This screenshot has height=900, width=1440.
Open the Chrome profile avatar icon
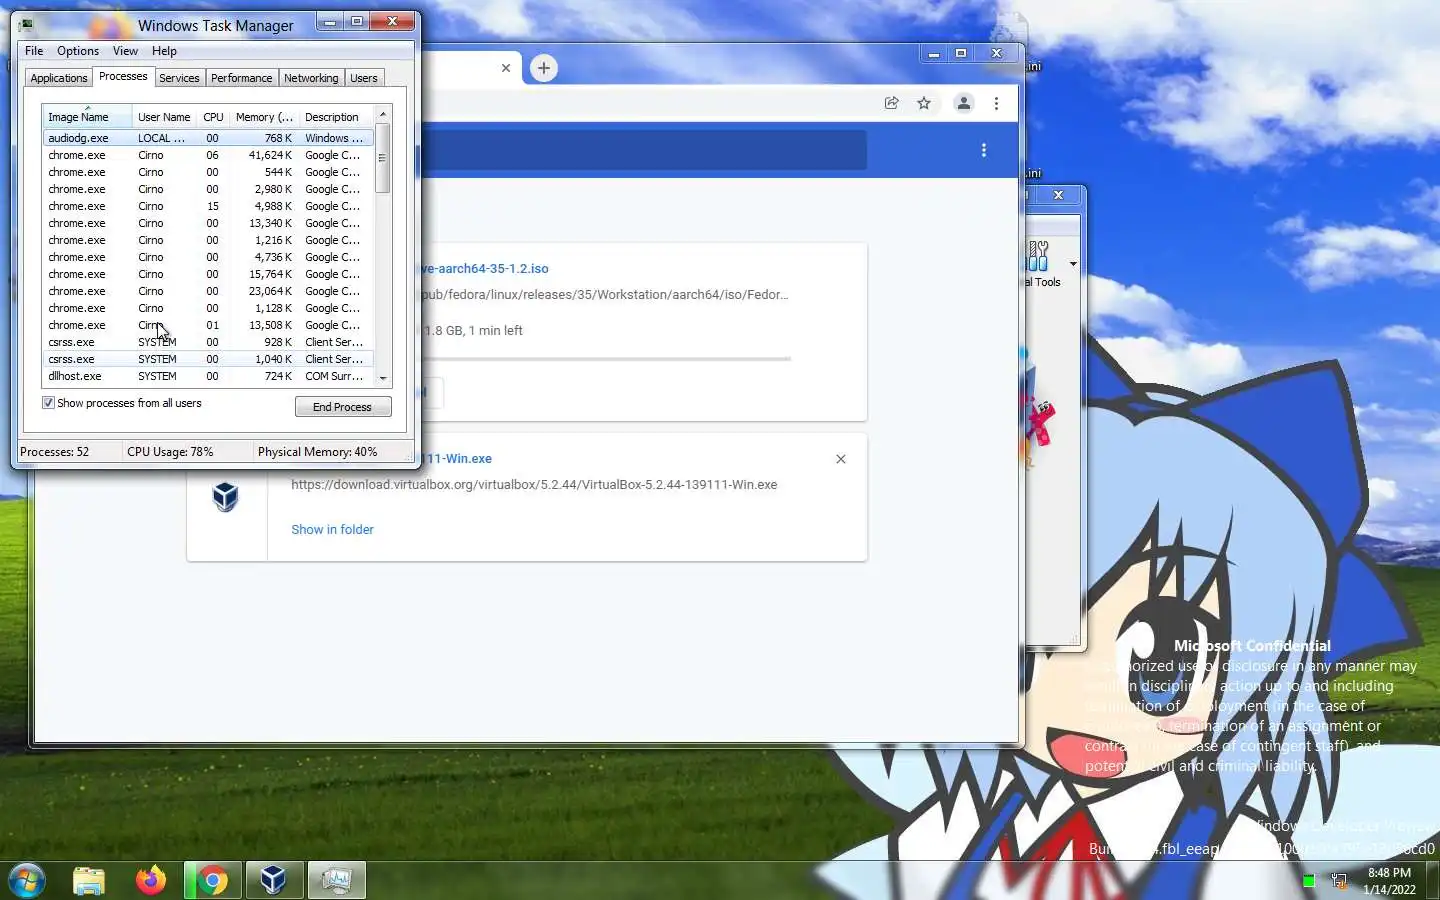(963, 103)
